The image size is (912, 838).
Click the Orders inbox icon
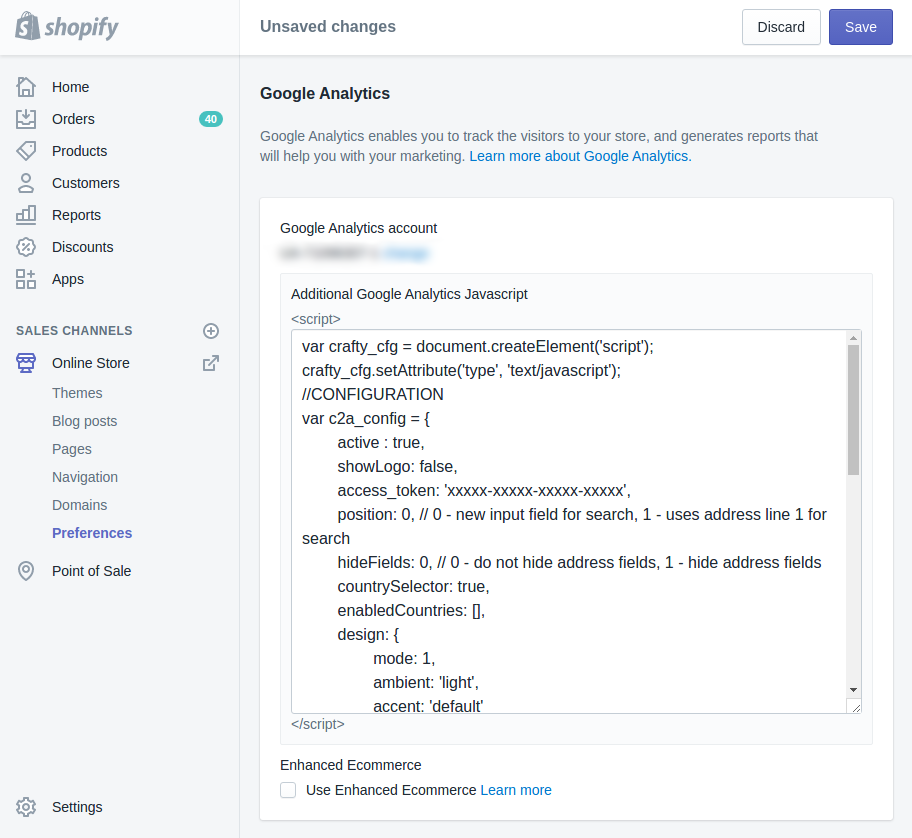26,119
